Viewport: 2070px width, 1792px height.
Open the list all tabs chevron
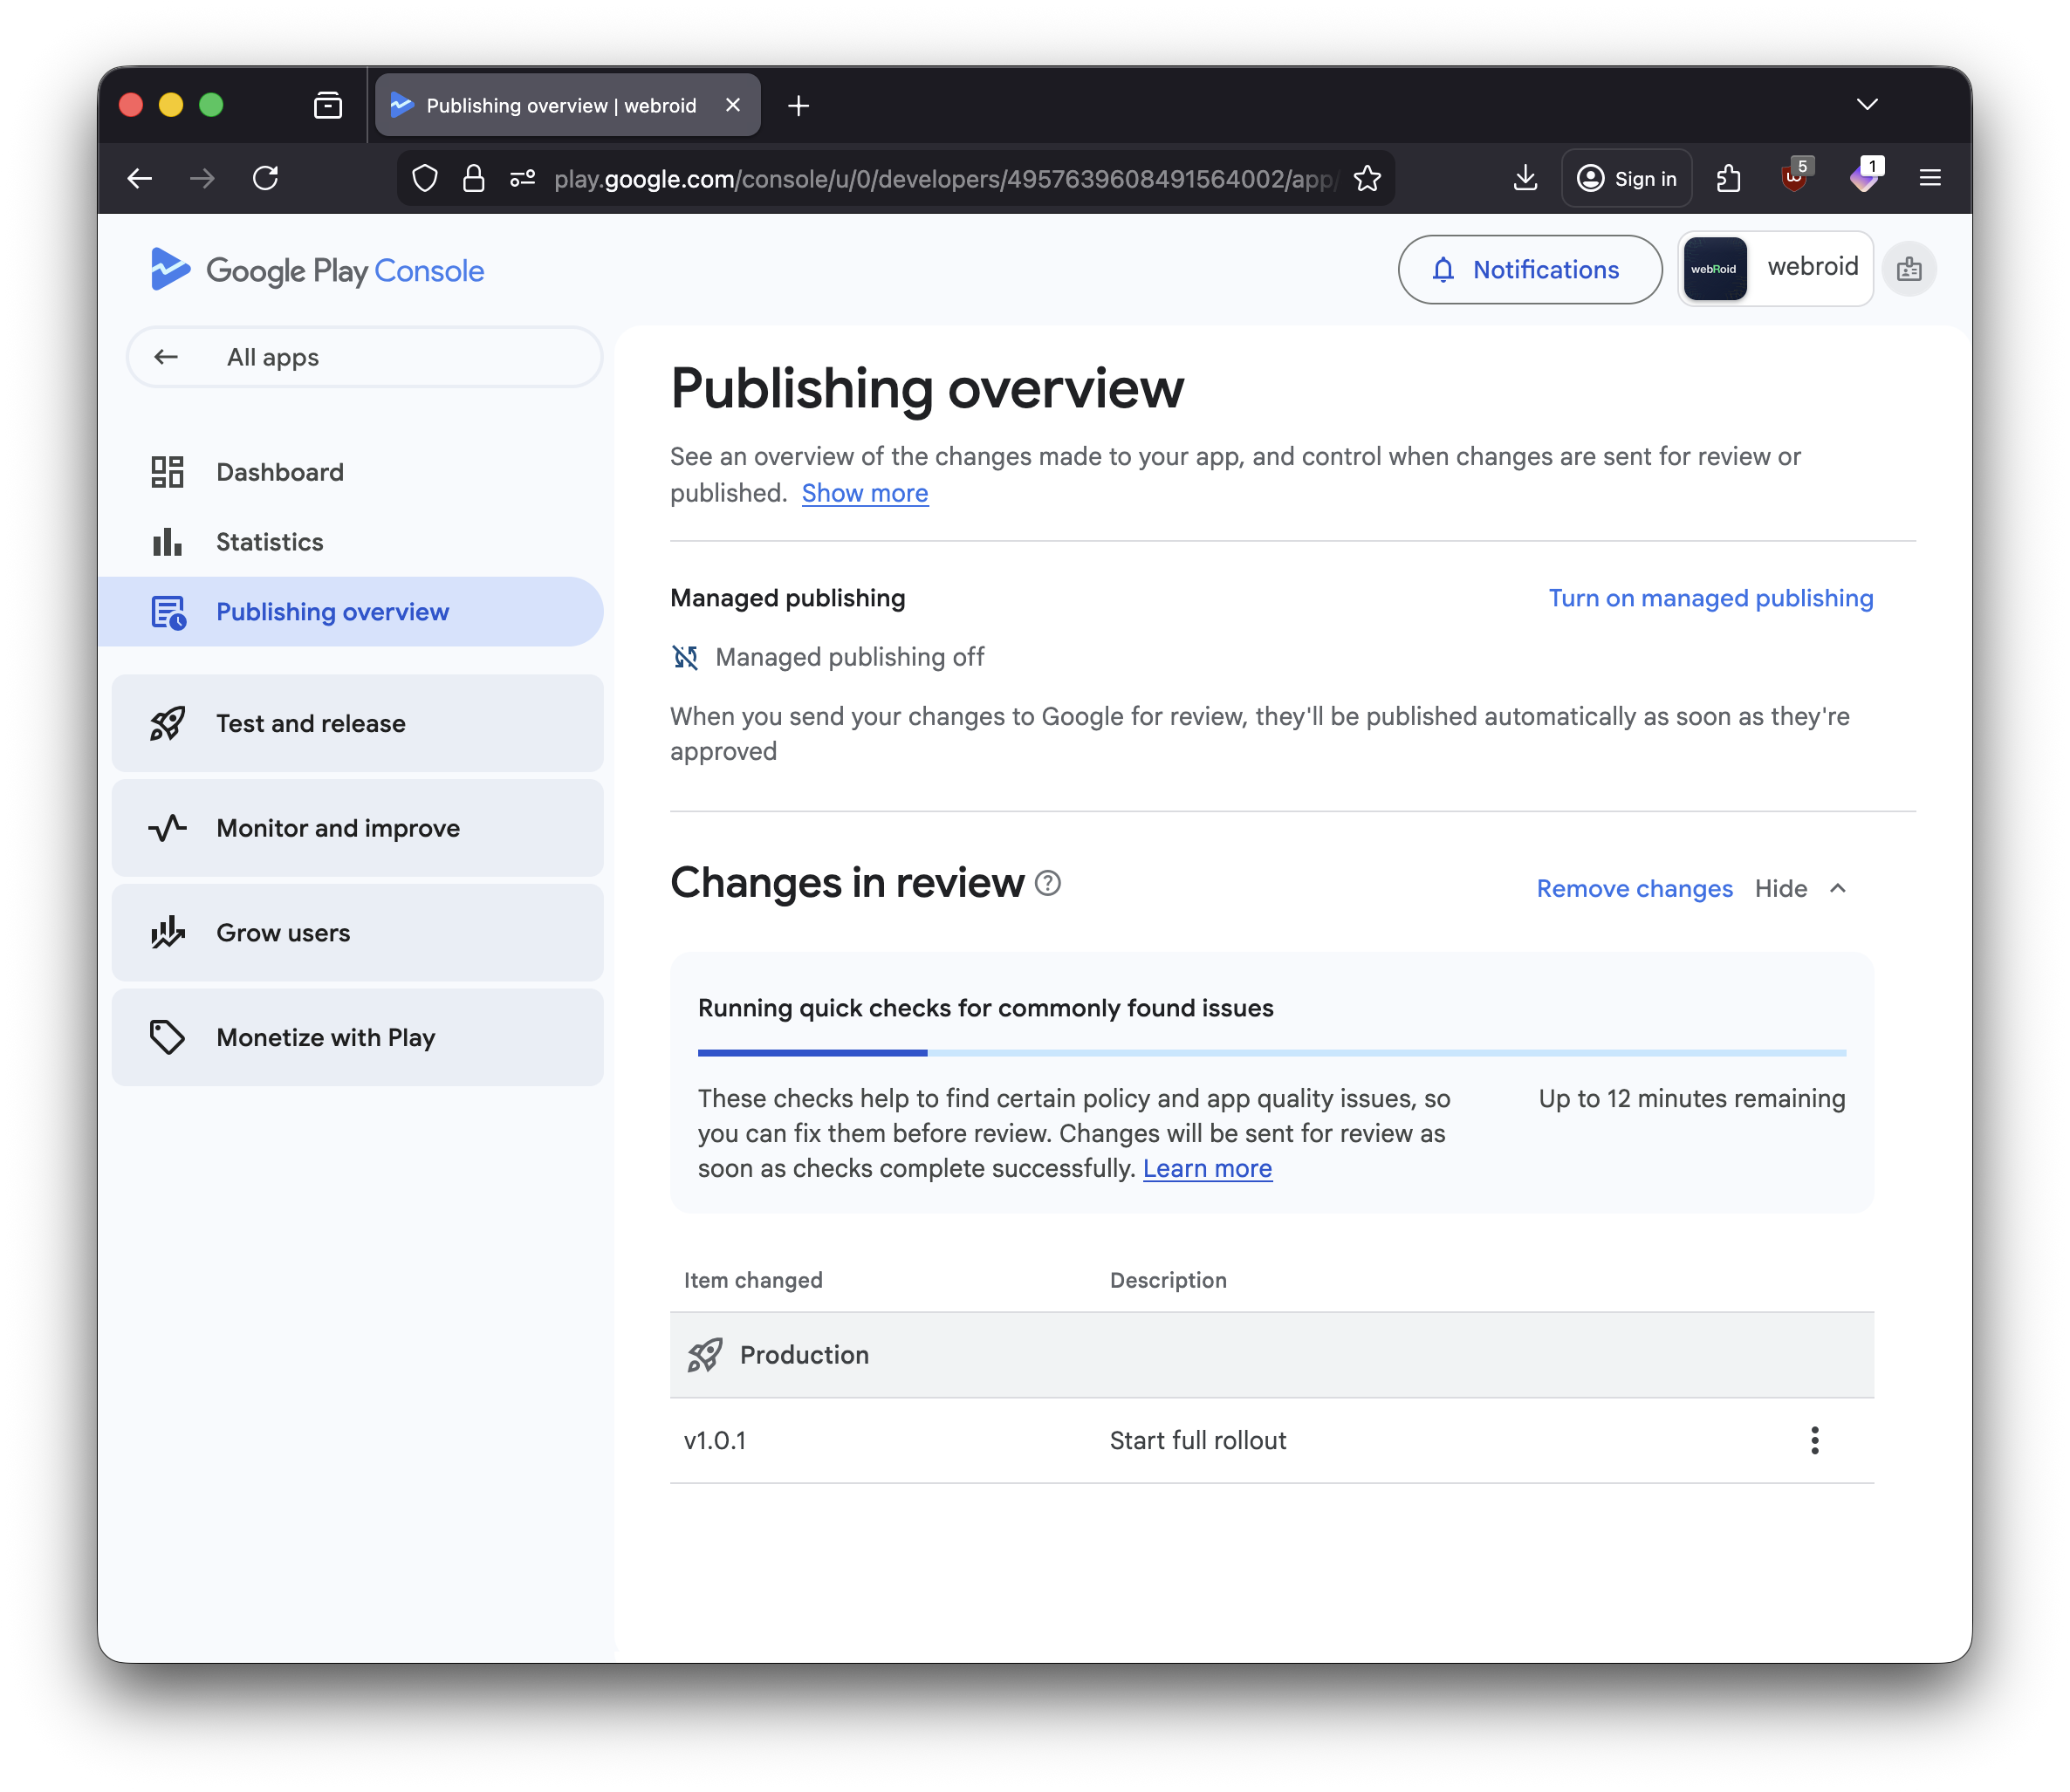(1866, 105)
